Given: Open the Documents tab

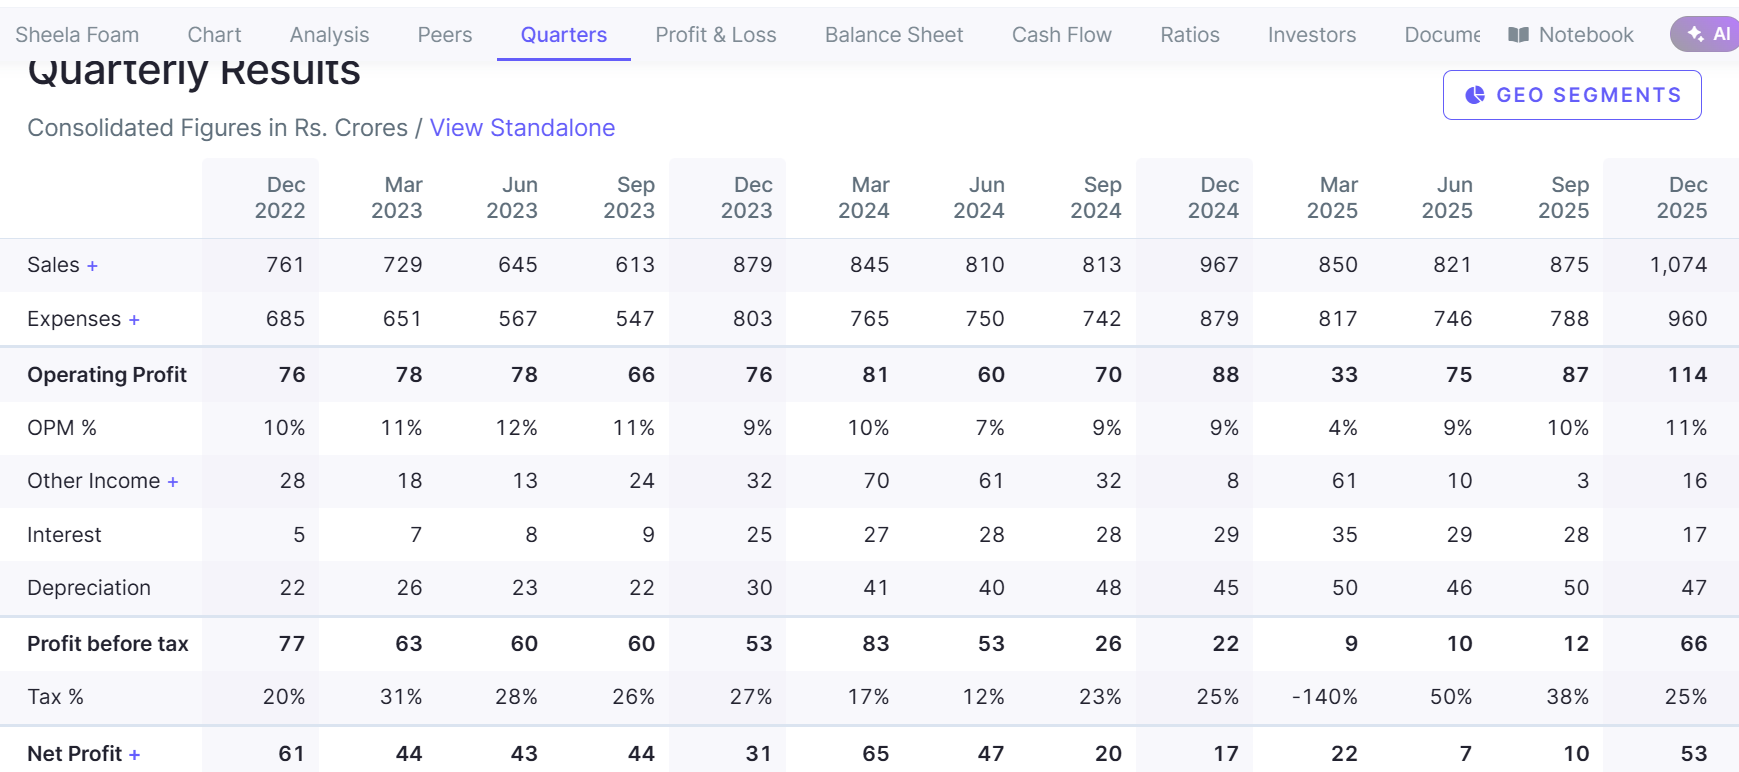Looking at the screenshot, I should click(x=1442, y=35).
